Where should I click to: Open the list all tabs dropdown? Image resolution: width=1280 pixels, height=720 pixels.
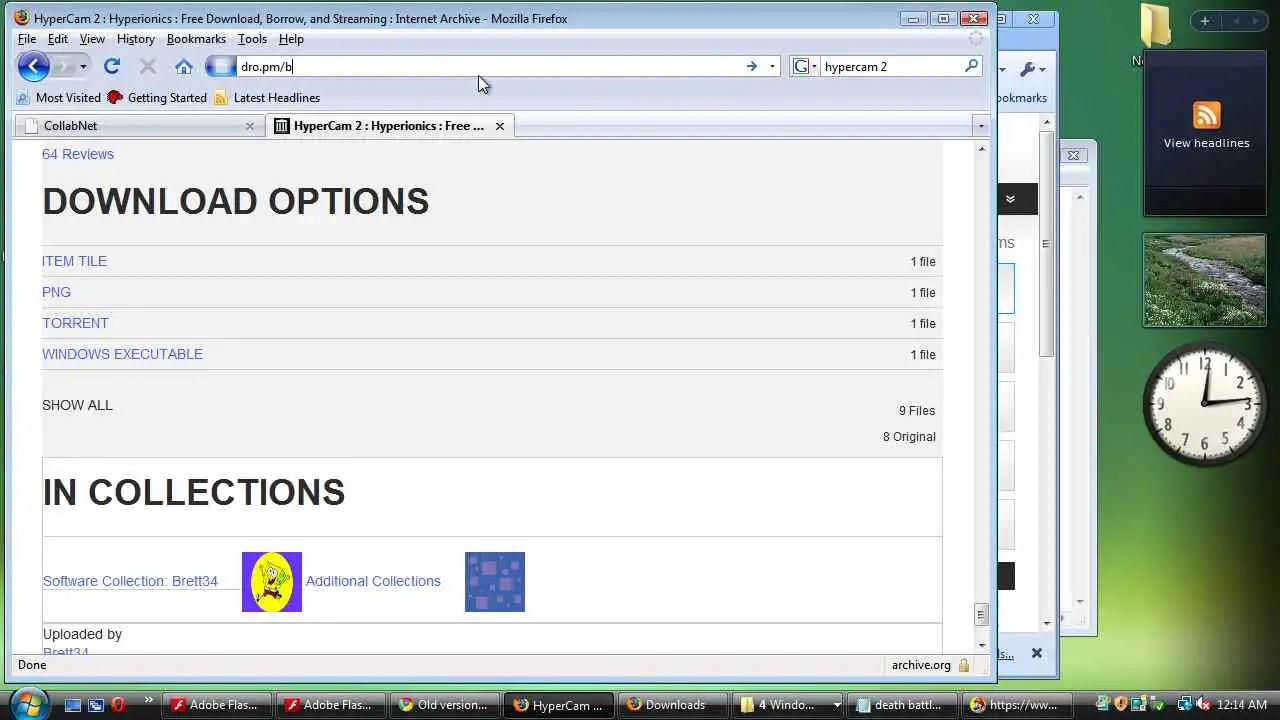[980, 126]
